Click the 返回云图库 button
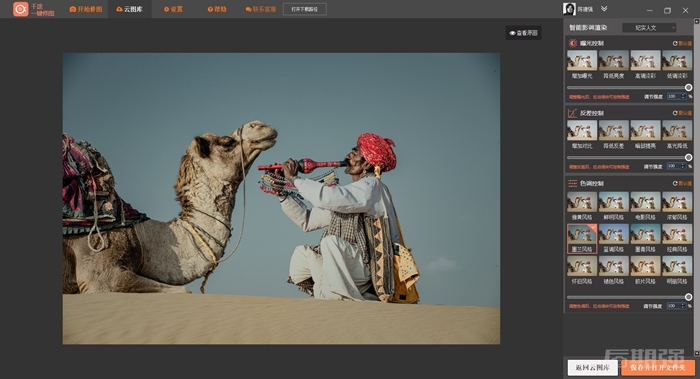The height and width of the screenshot is (379, 700). (x=592, y=367)
